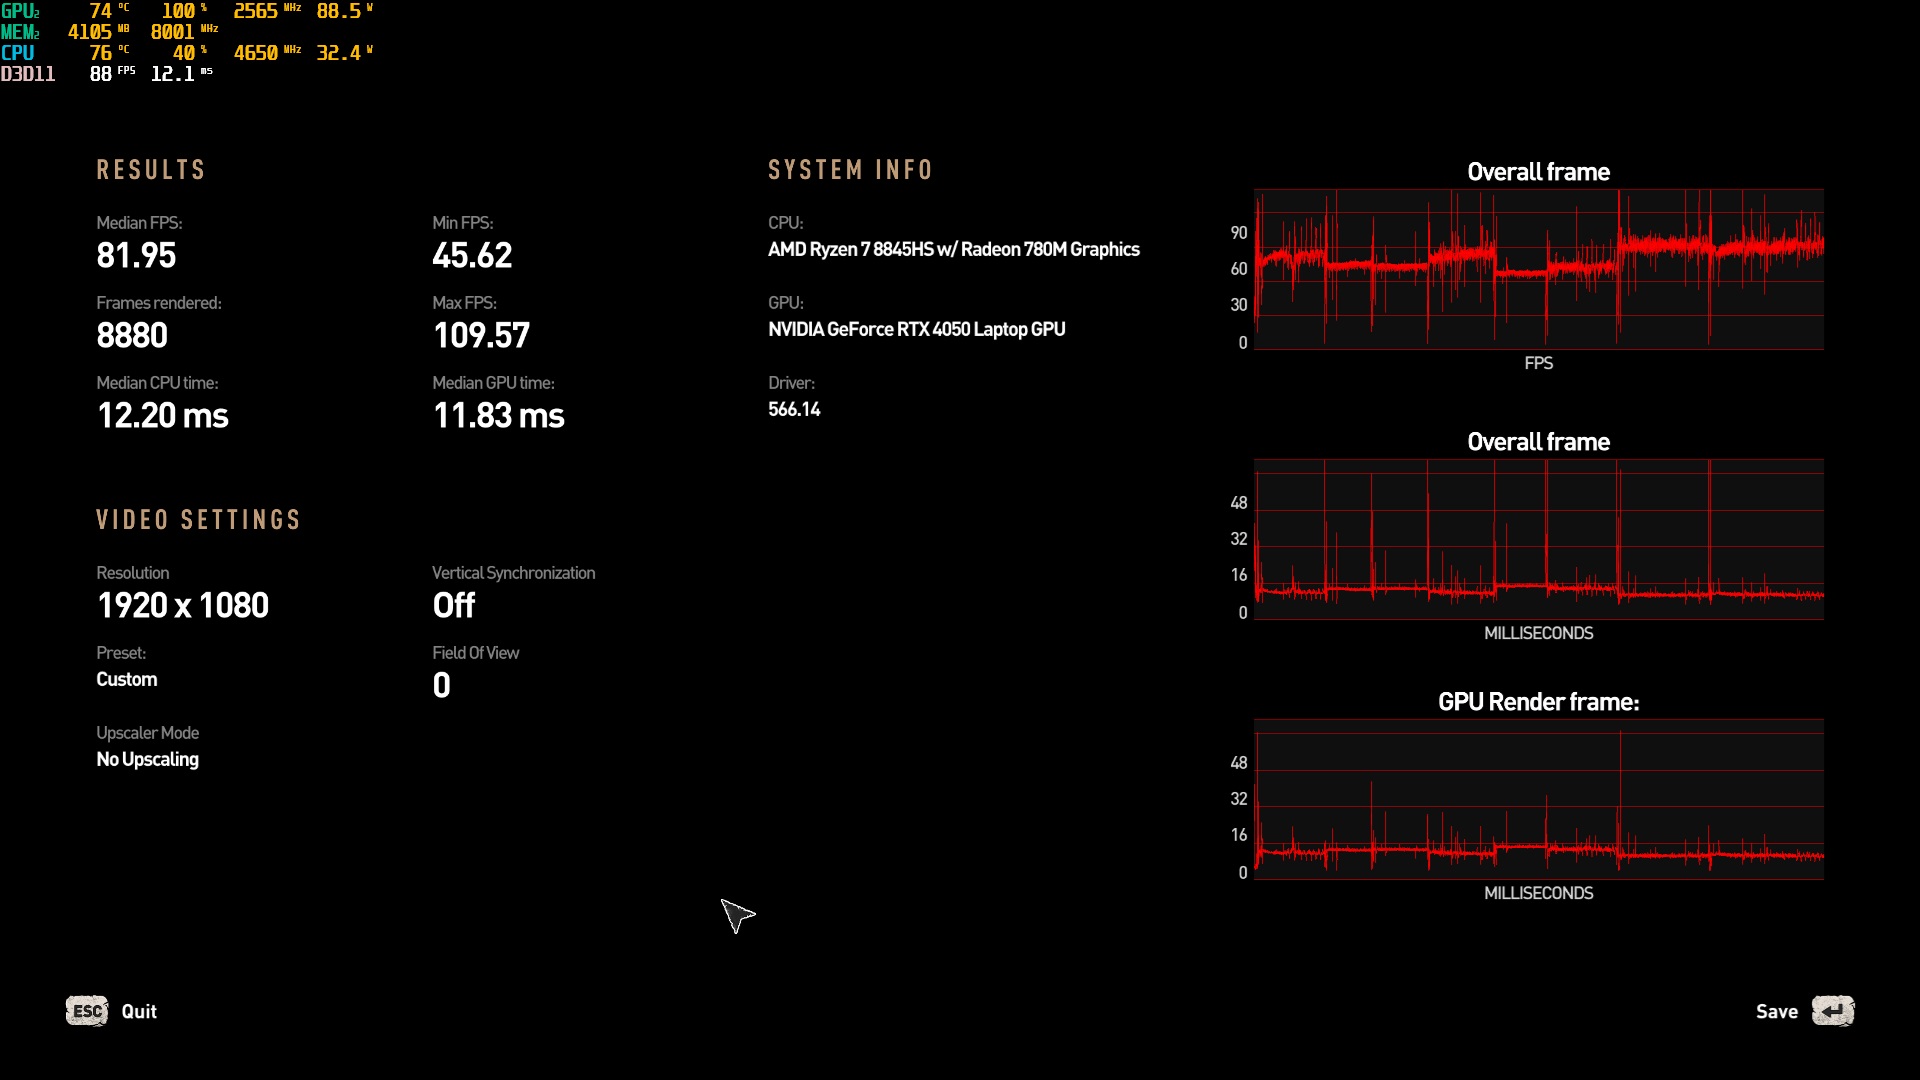Click the Save label

[1776, 1011]
